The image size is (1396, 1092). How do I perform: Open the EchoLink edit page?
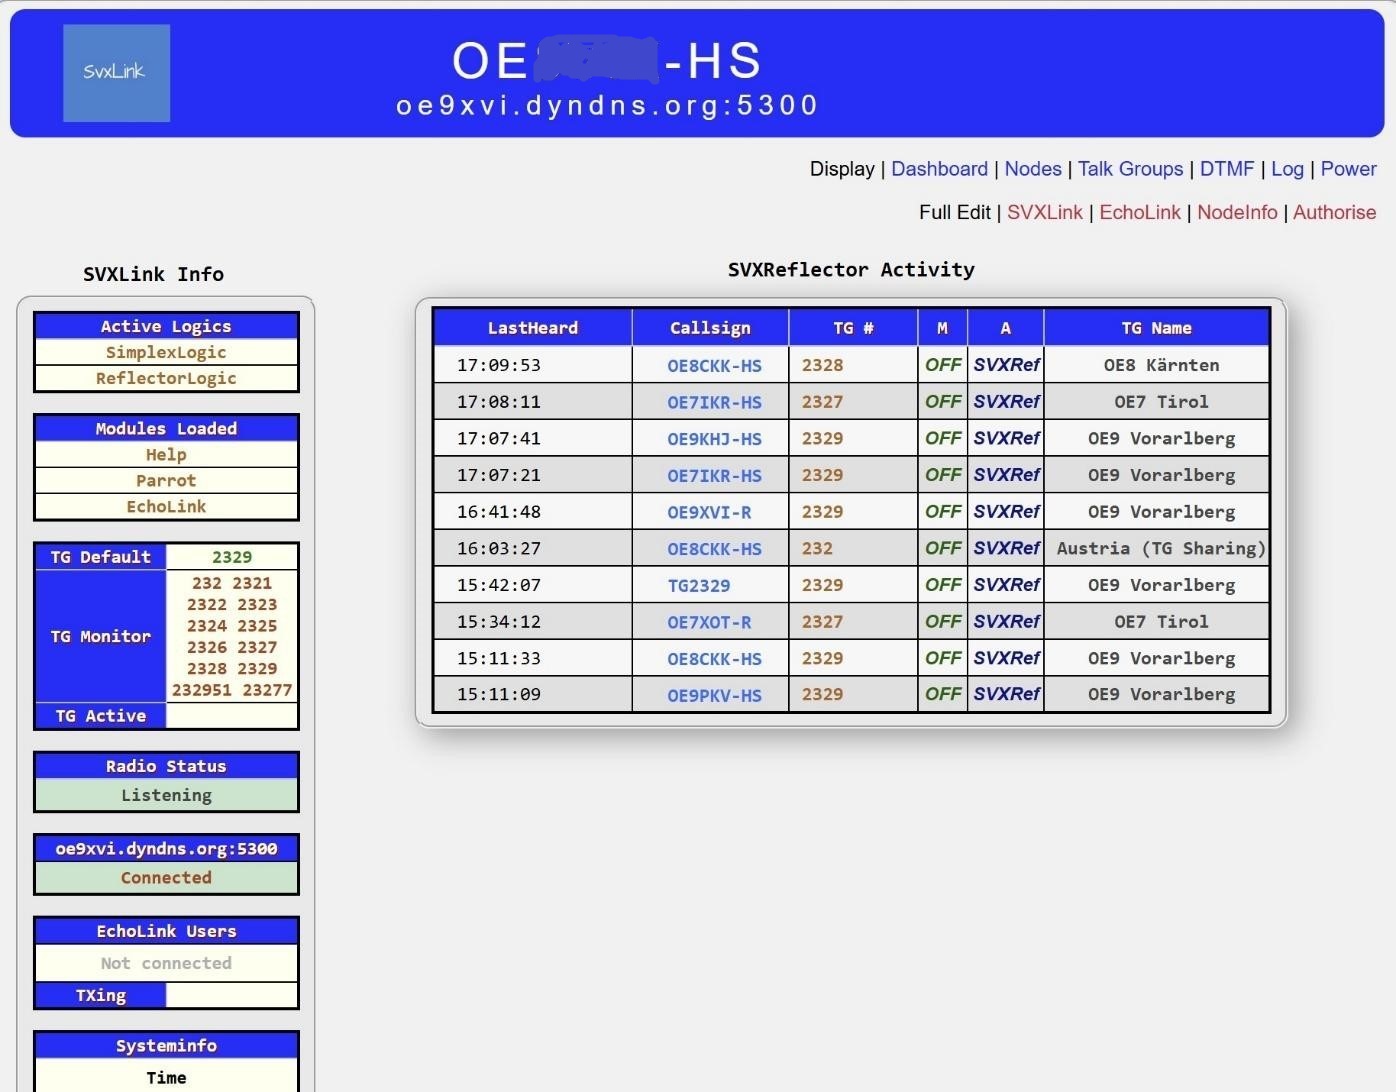pyautogui.click(x=1139, y=212)
